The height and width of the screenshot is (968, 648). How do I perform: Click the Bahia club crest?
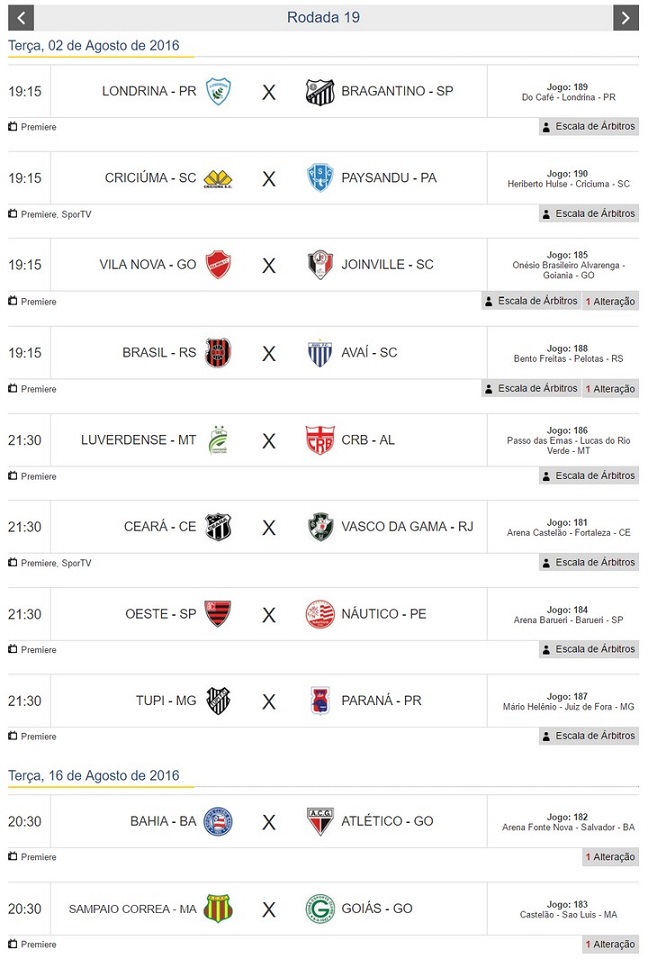pos(218,821)
